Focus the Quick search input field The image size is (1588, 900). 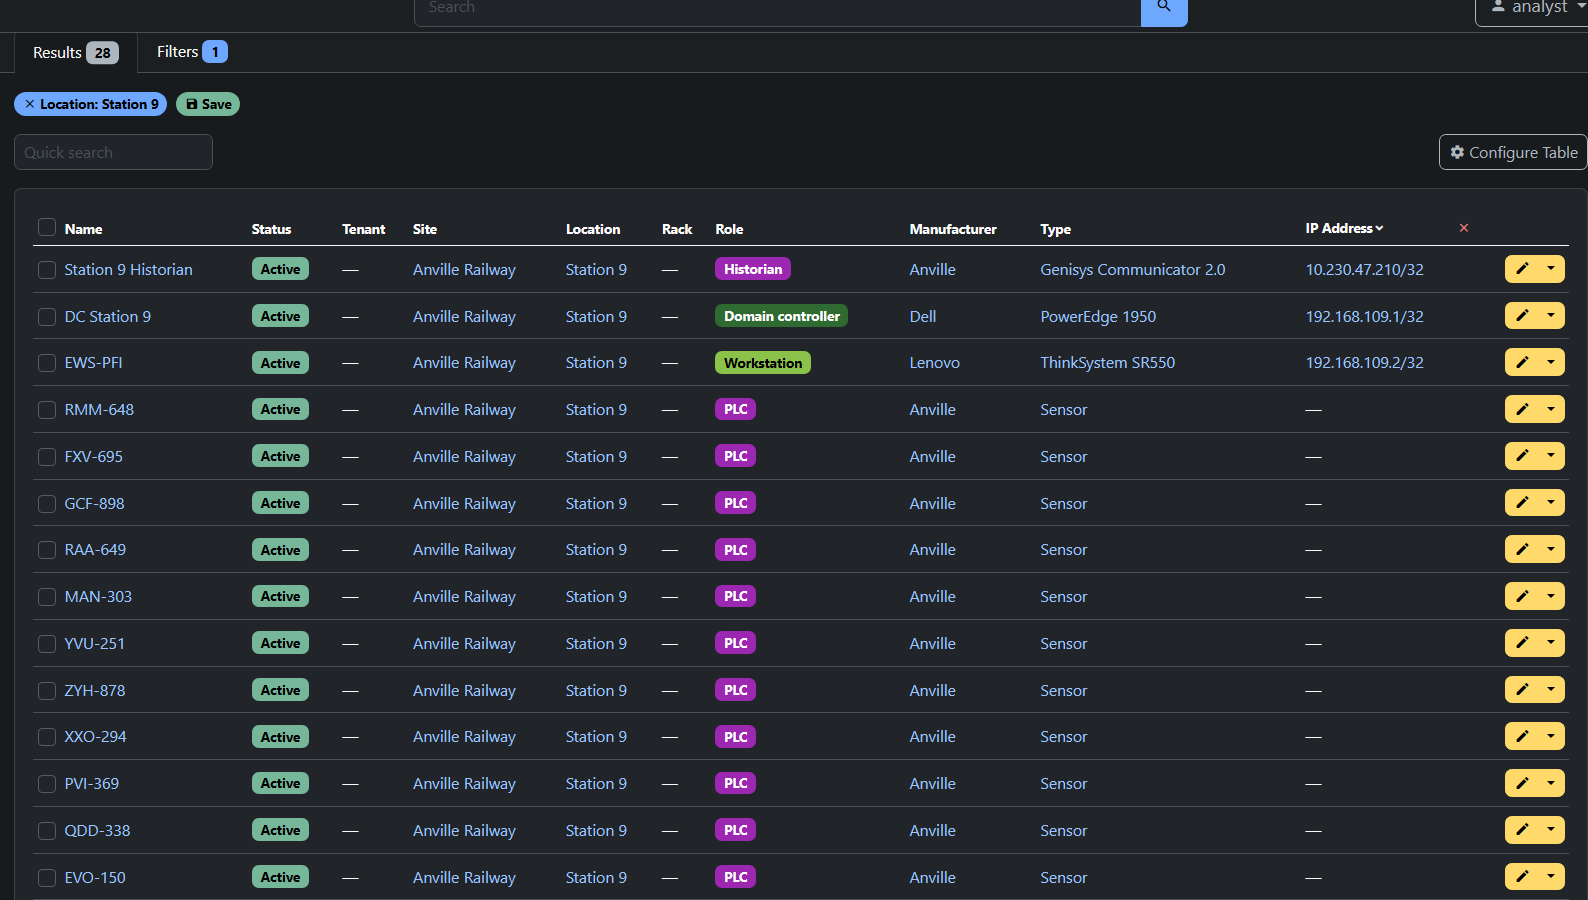click(113, 152)
